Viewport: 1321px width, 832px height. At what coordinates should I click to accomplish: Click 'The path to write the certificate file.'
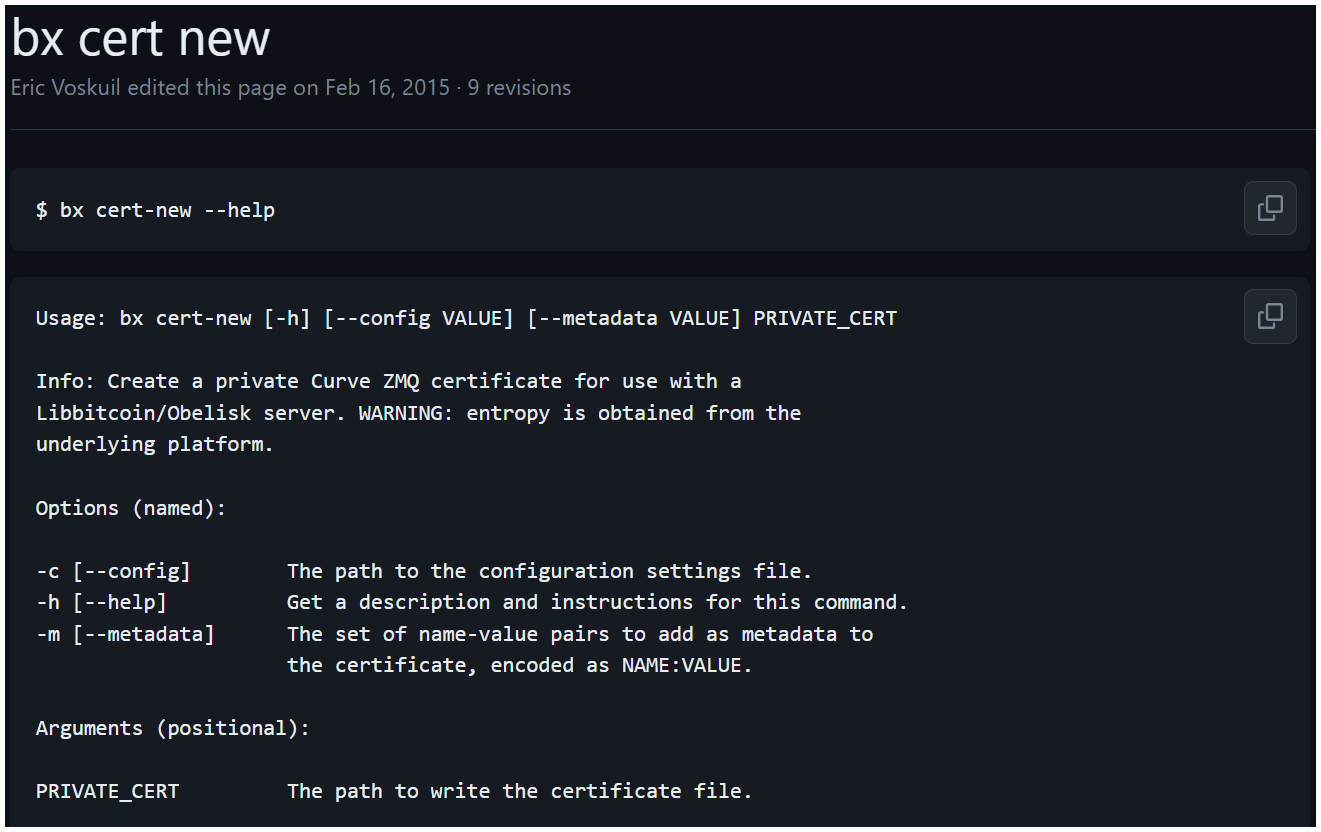tap(520, 791)
